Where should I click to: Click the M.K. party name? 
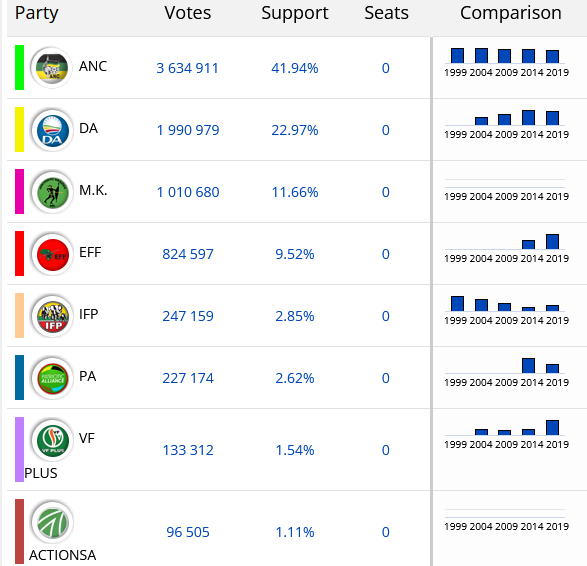point(93,191)
